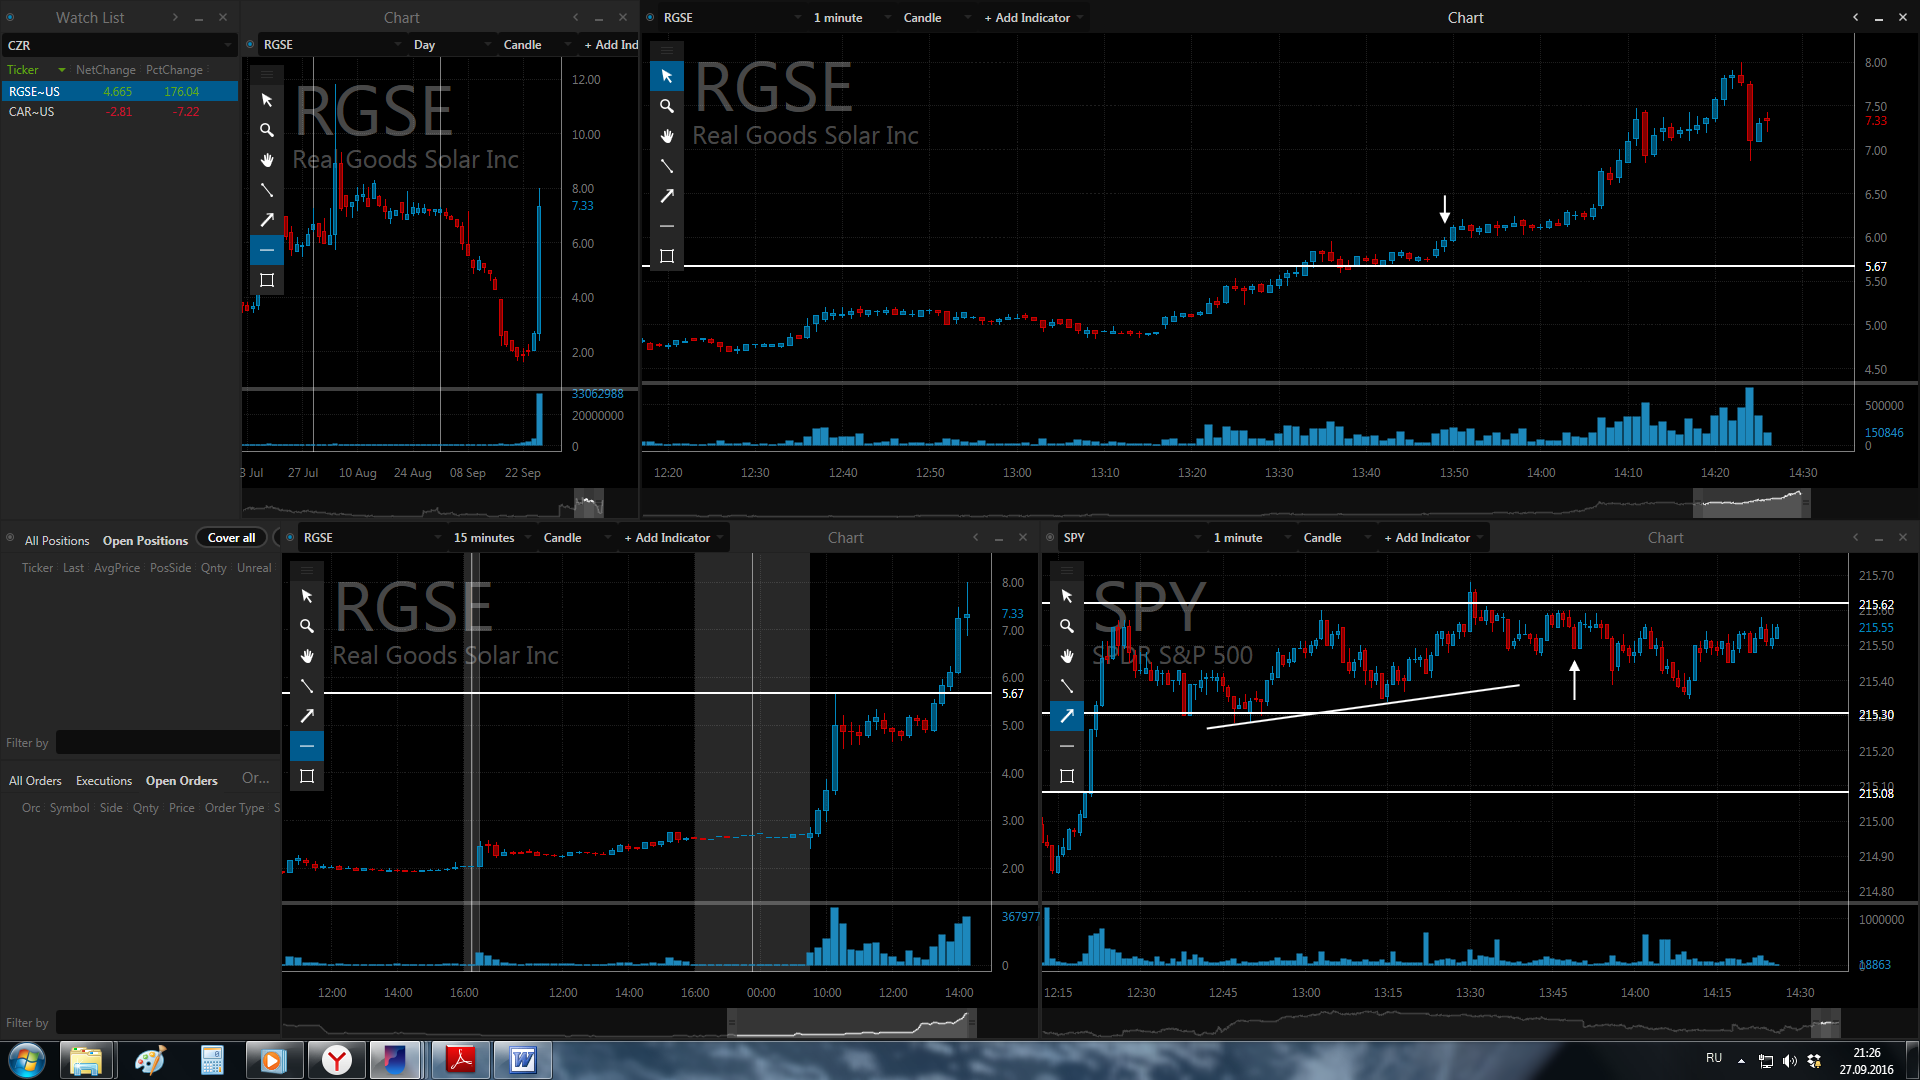
Task: Click positions Filter by input field
Action: [x=167, y=742]
